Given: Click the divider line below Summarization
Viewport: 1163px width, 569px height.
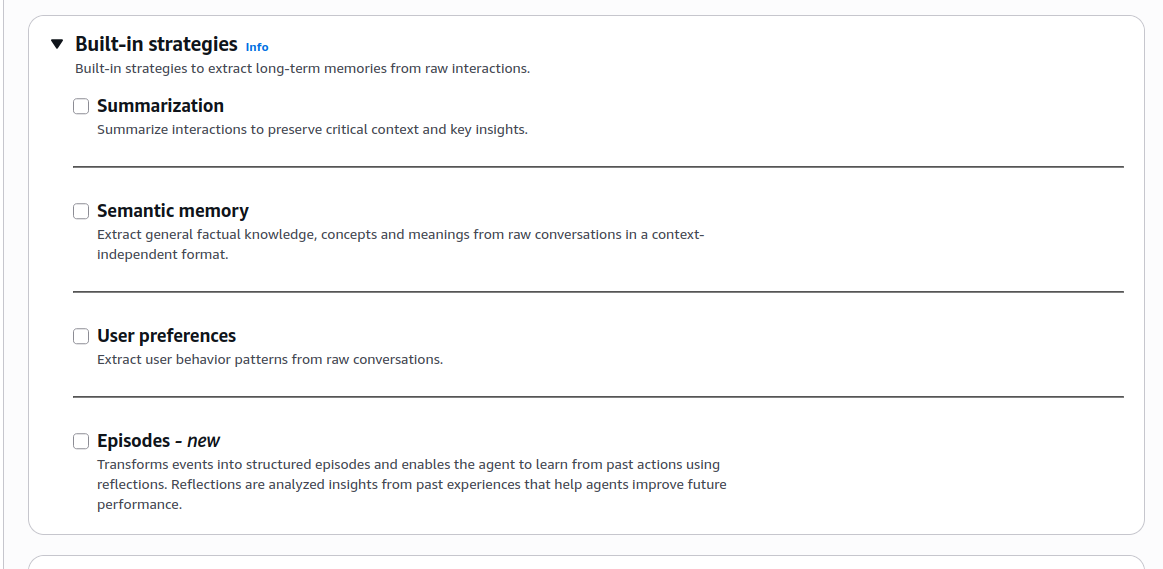Looking at the screenshot, I should point(598,167).
